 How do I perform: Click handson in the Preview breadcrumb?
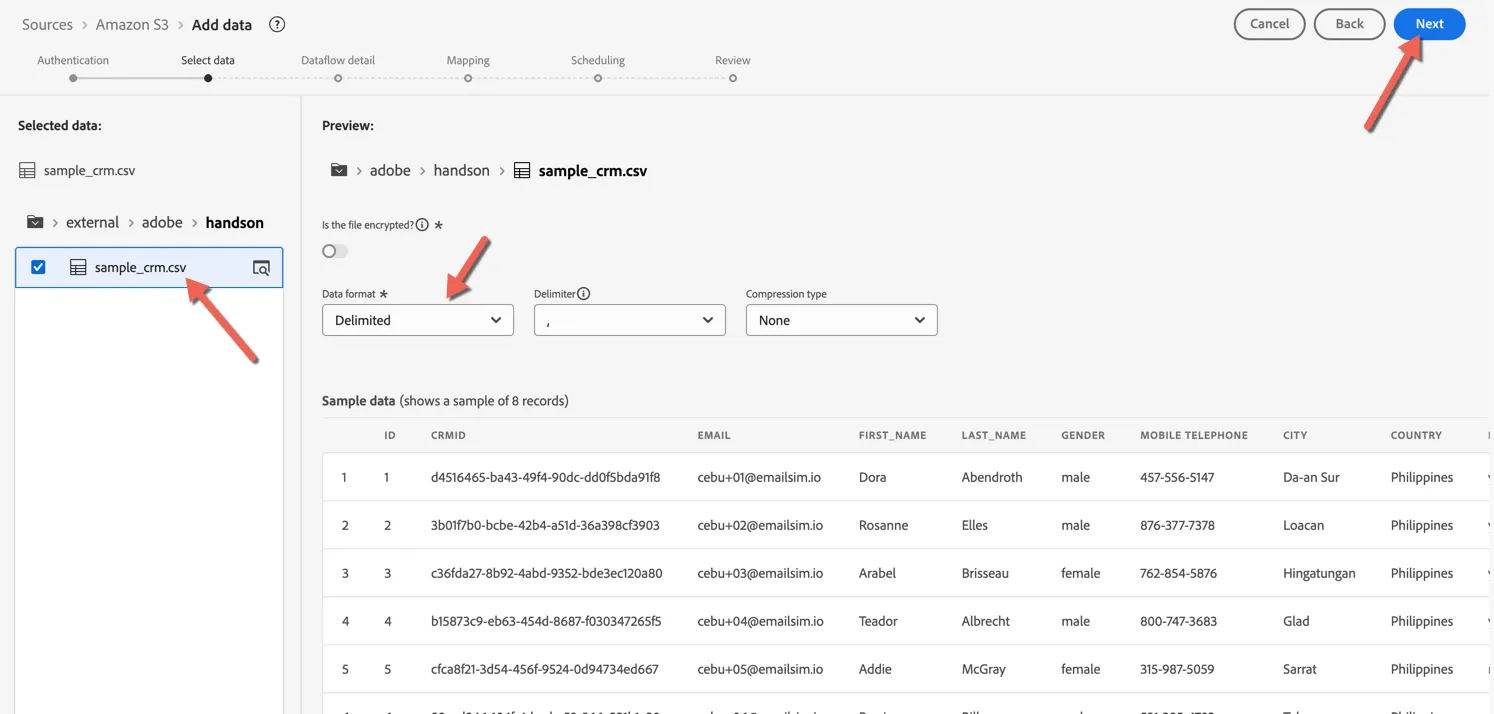pos(461,170)
